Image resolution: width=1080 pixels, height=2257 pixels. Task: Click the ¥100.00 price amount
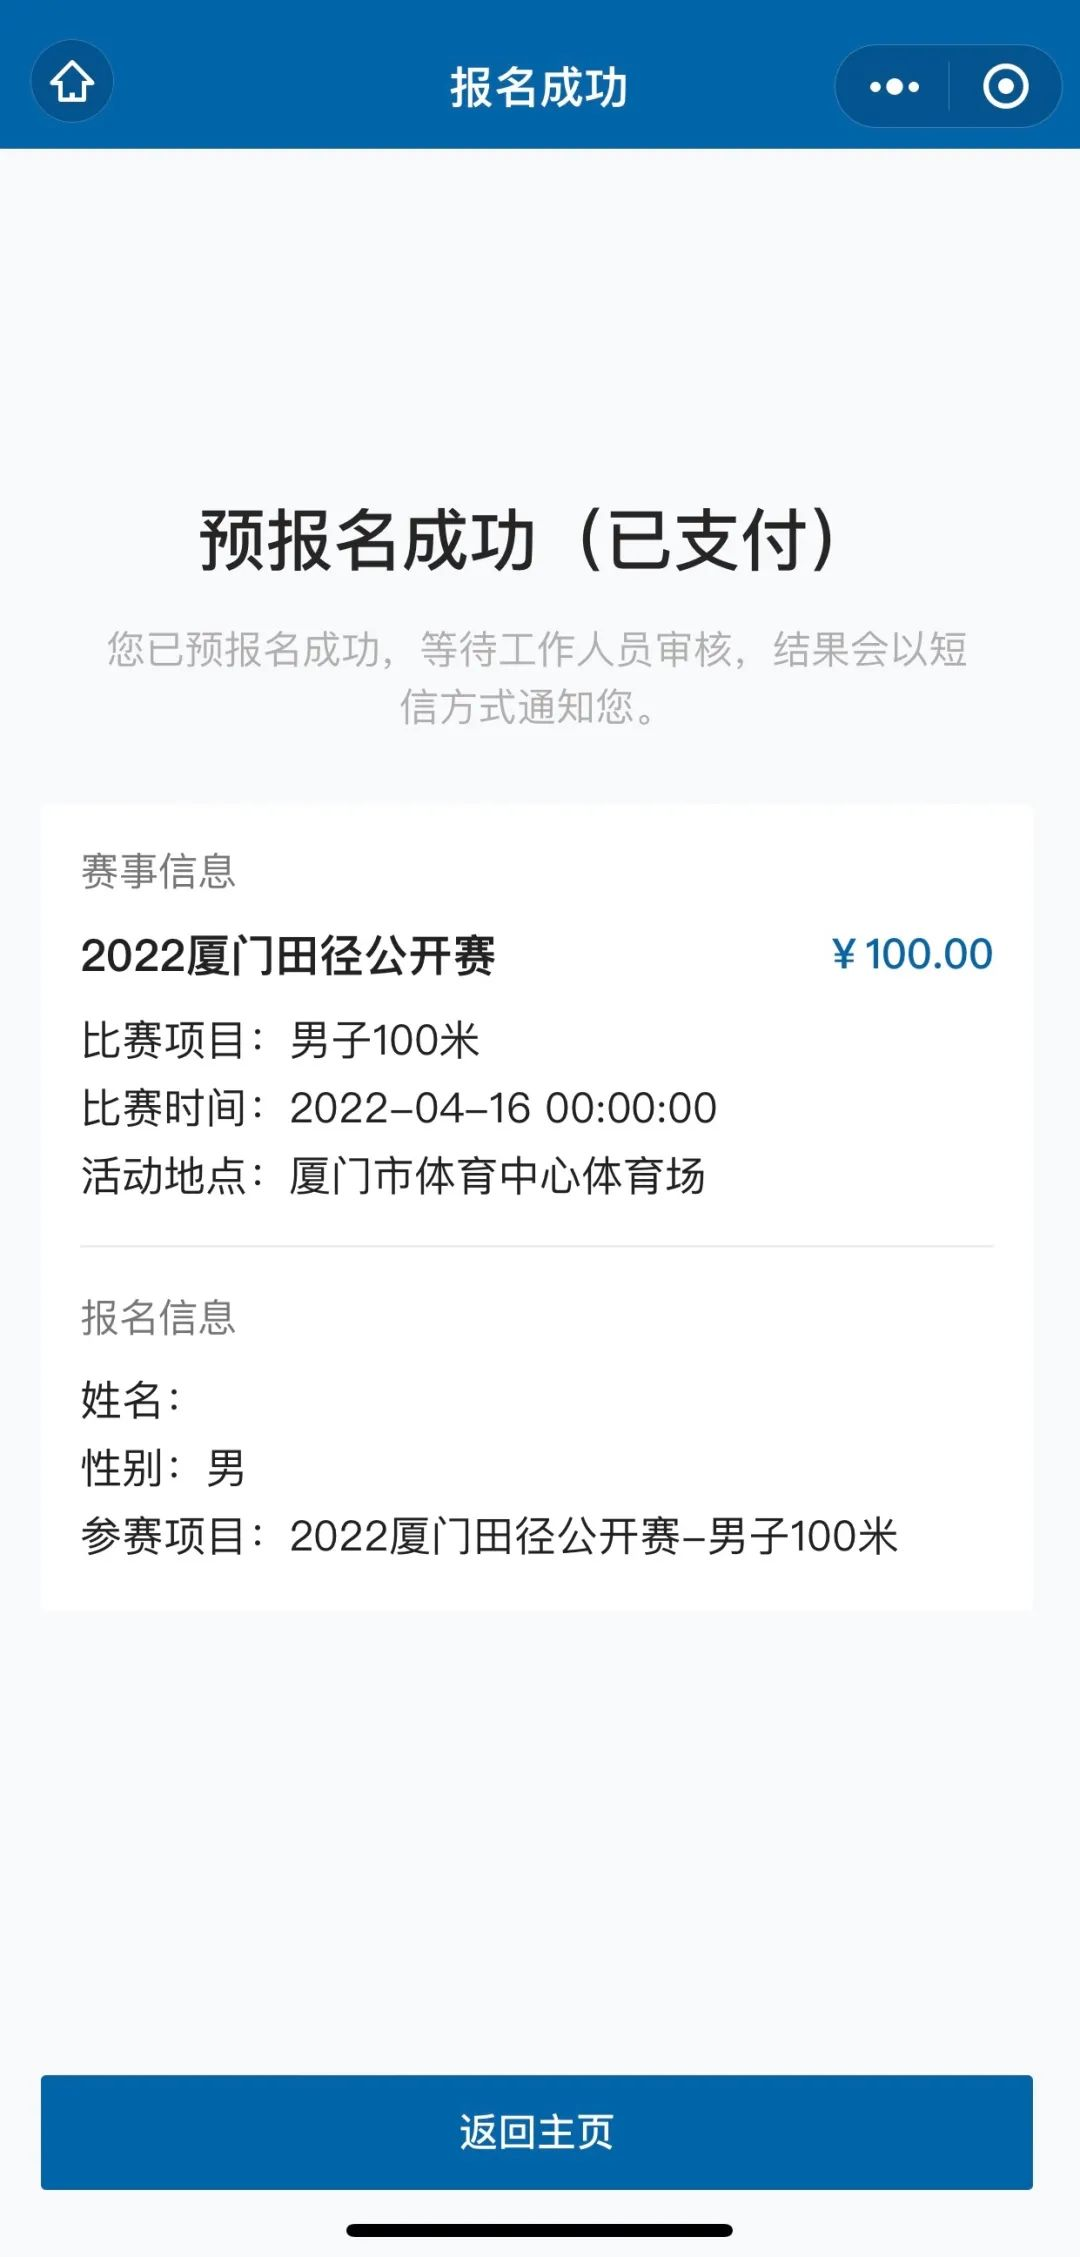coord(912,954)
